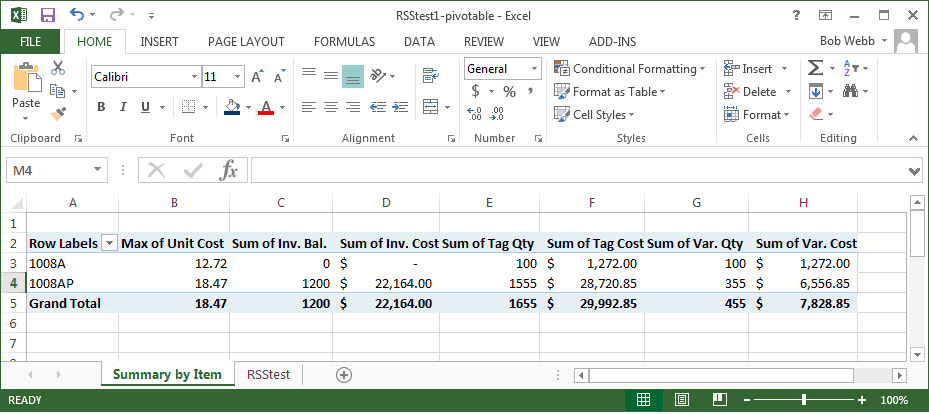929x414 pixels.
Task: Expand the formula bar chevron
Action: 914,171
